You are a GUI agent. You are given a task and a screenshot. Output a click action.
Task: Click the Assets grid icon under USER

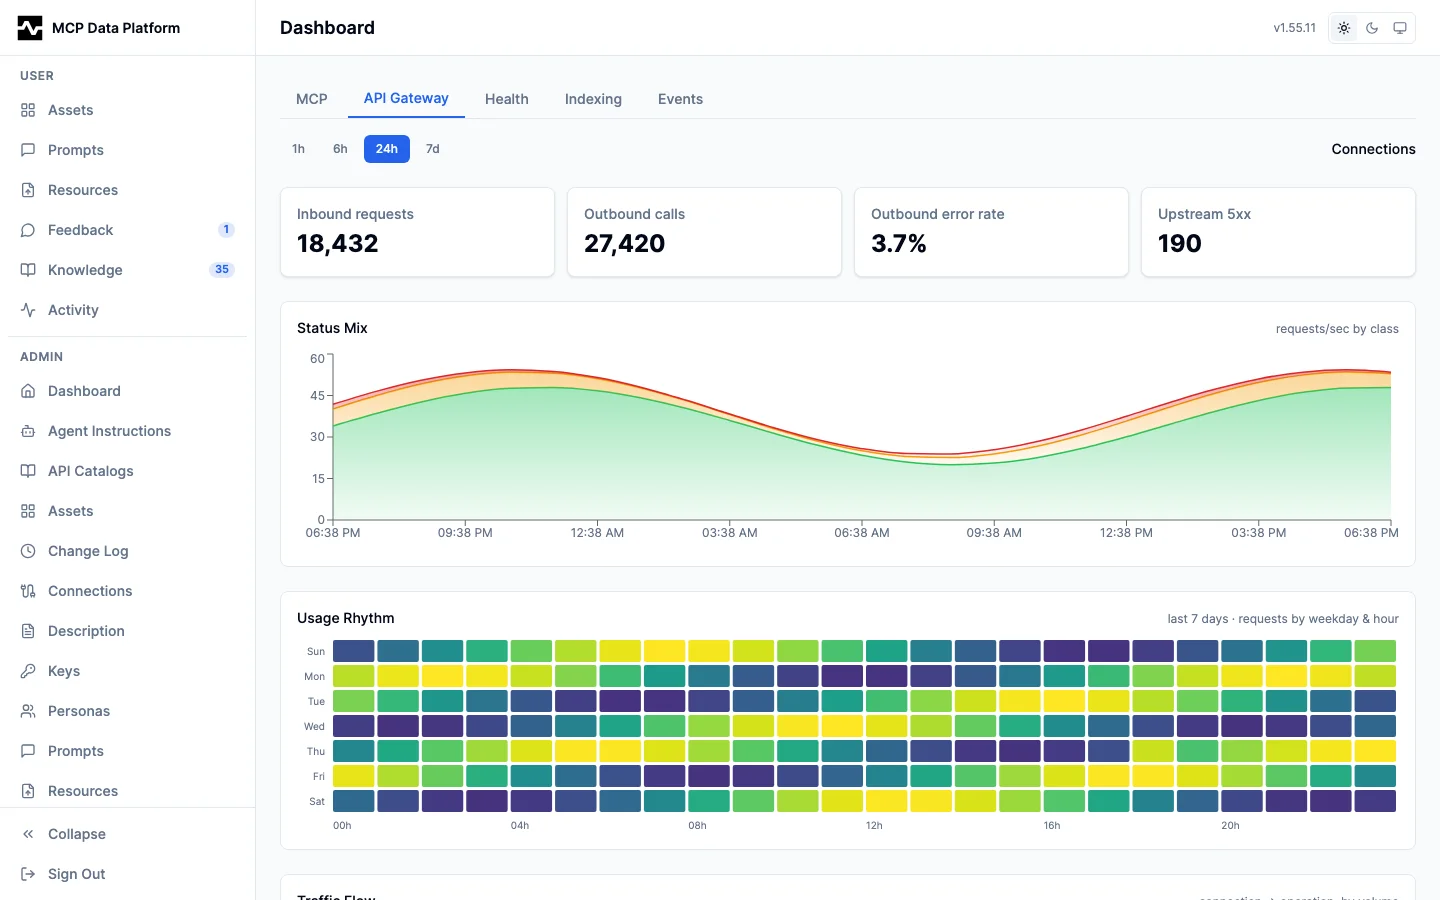(28, 110)
